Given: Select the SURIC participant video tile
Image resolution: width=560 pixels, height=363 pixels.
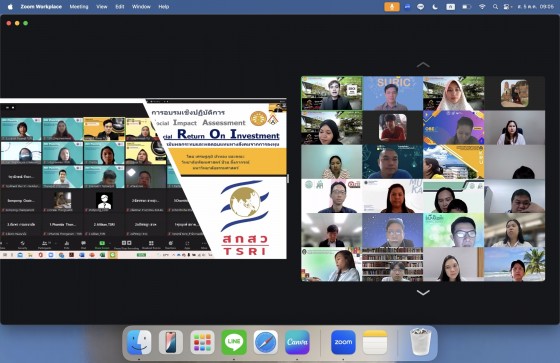Looking at the screenshot, I should 392,93.
